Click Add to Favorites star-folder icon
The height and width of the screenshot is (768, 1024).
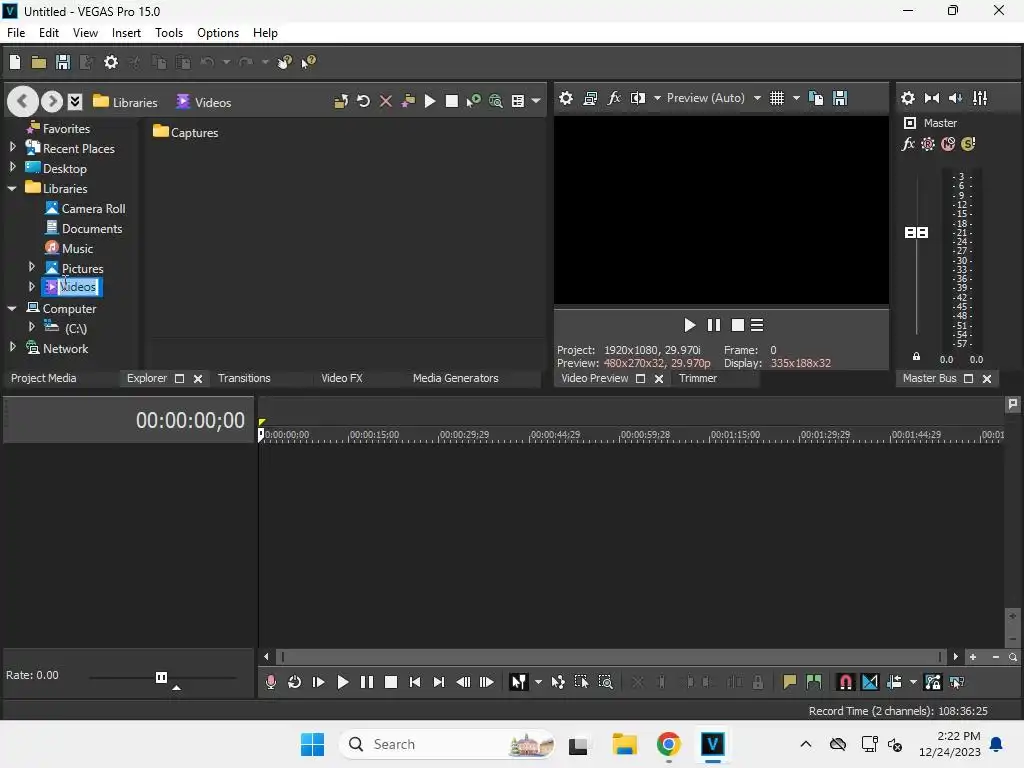[x=408, y=101]
